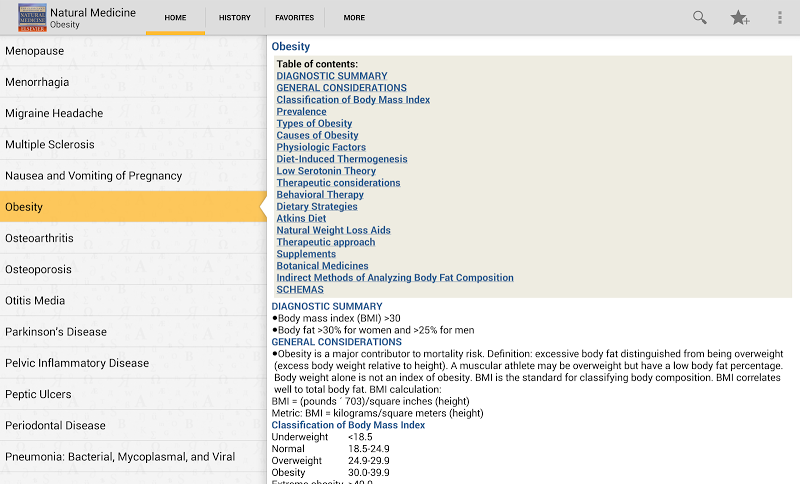Select Menorrhagia in the topic list
This screenshot has width=800, height=484.
coord(133,82)
